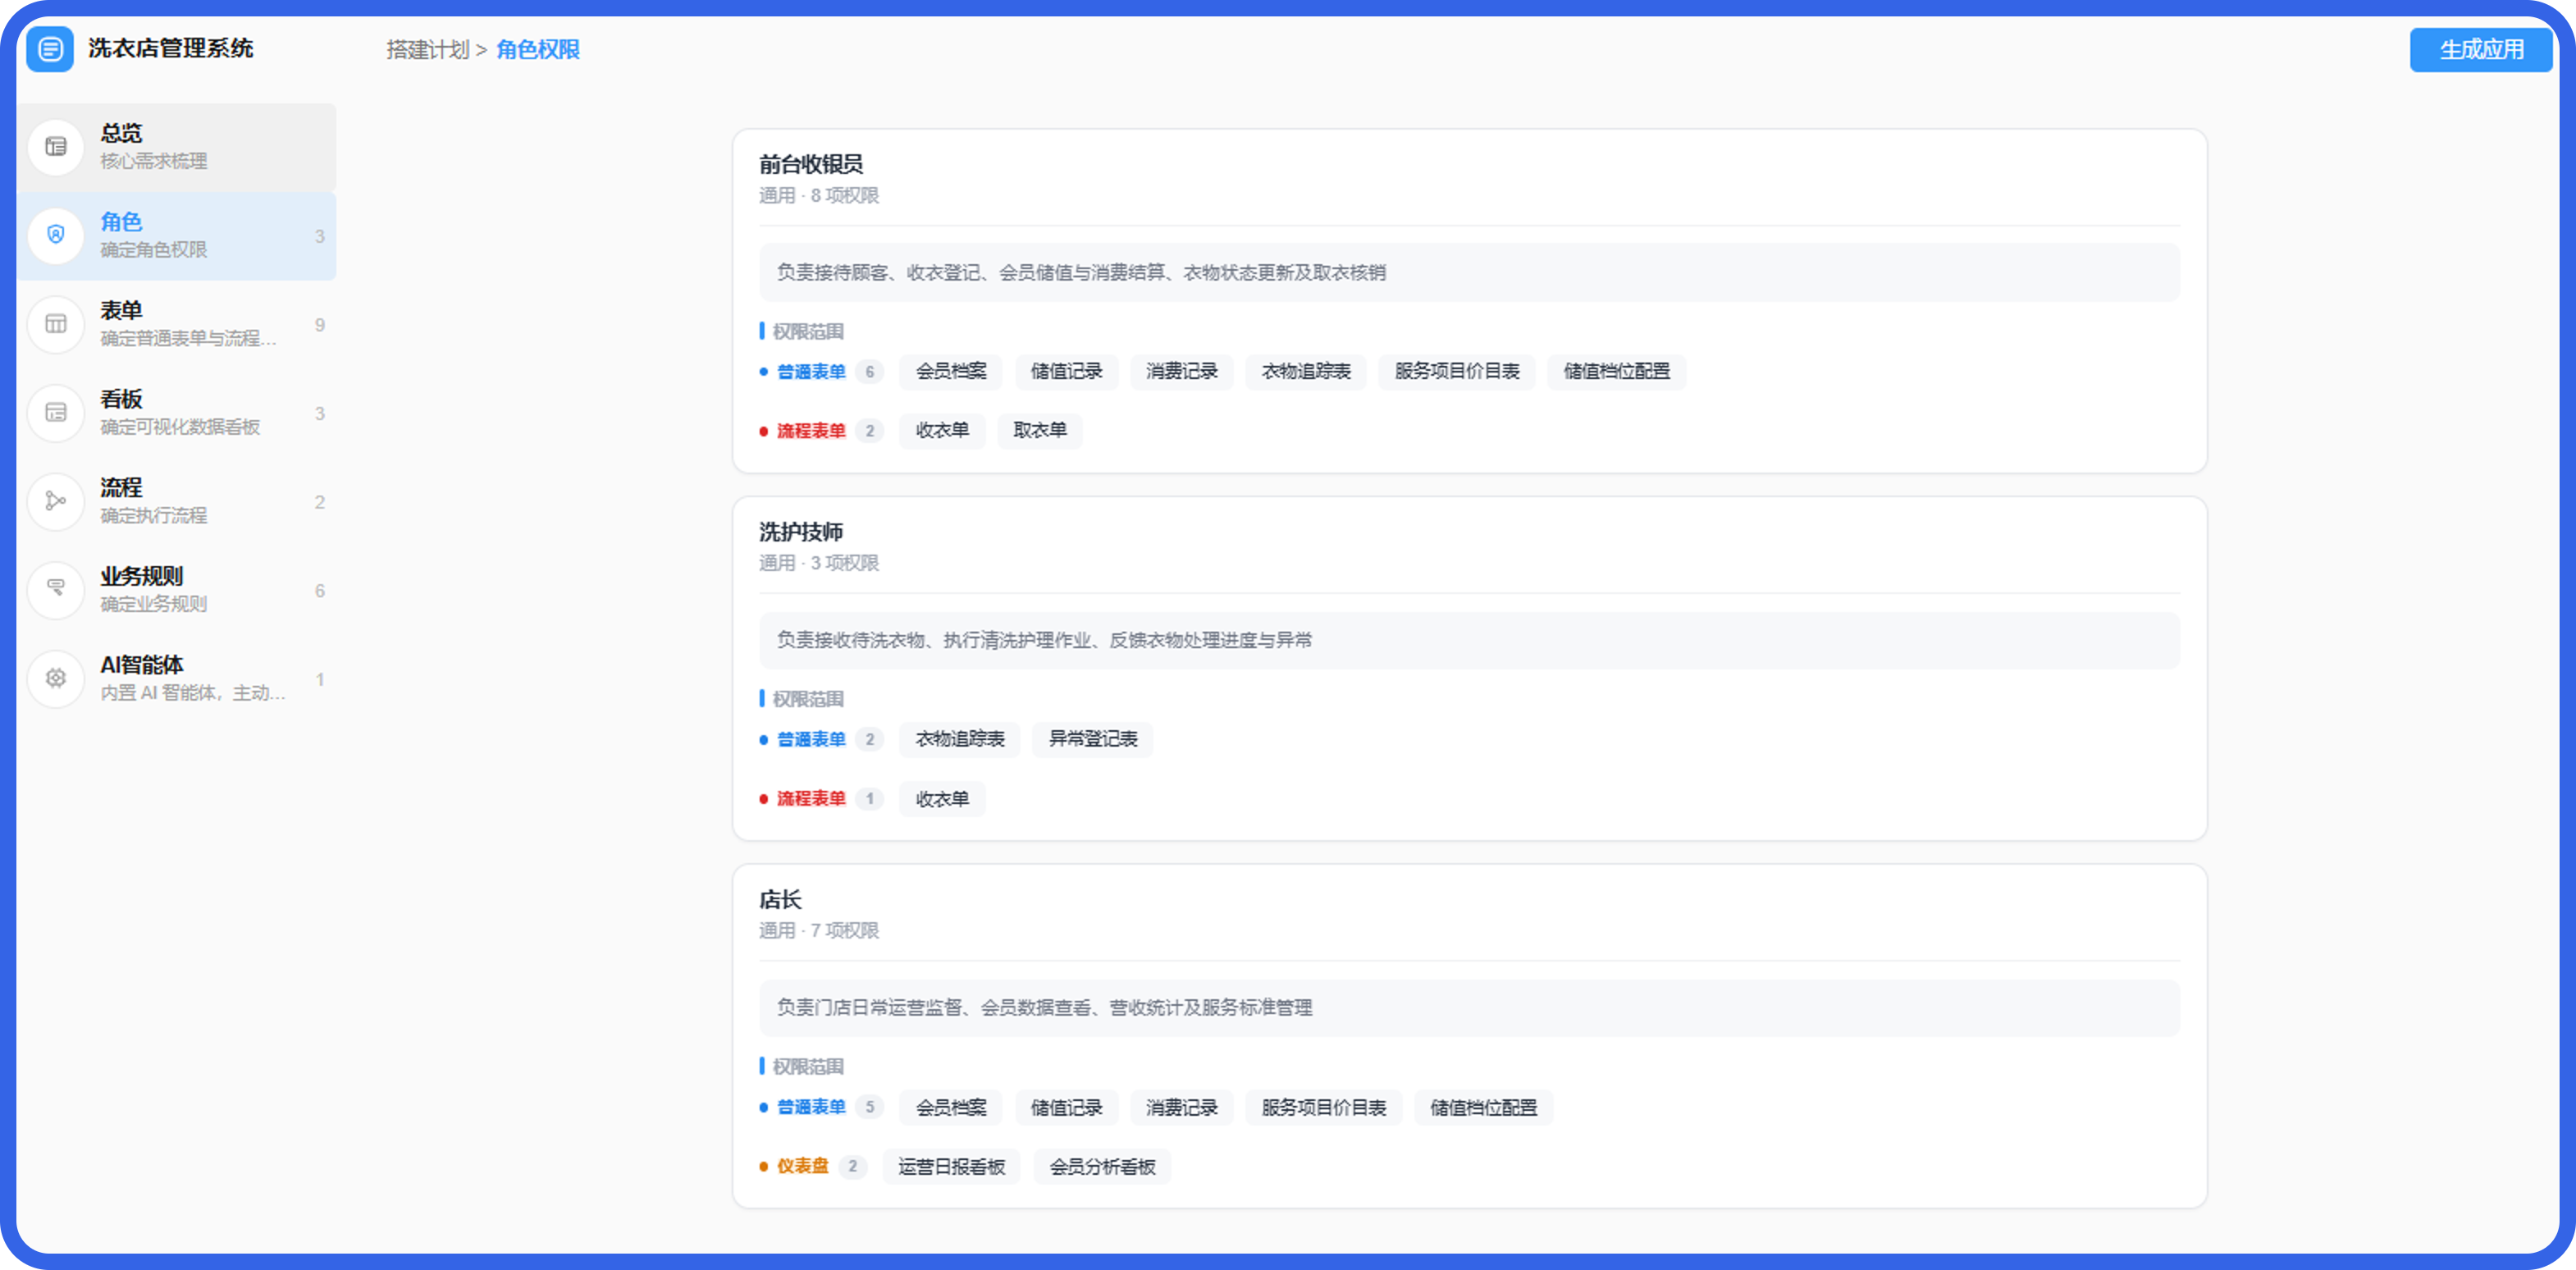
Task: Click 收衣单 tag in 洗护技师 card
Action: click(942, 799)
